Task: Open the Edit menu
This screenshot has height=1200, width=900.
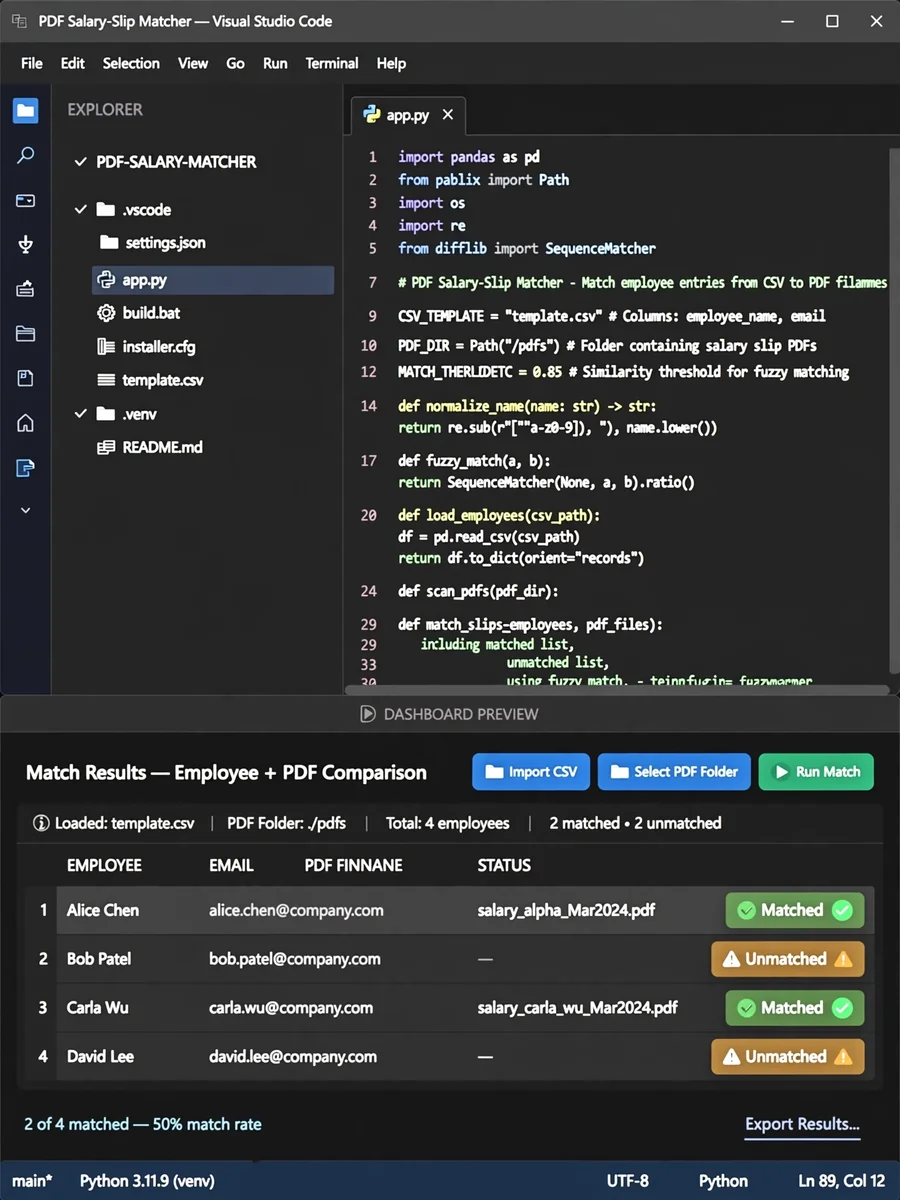Action: click(73, 63)
